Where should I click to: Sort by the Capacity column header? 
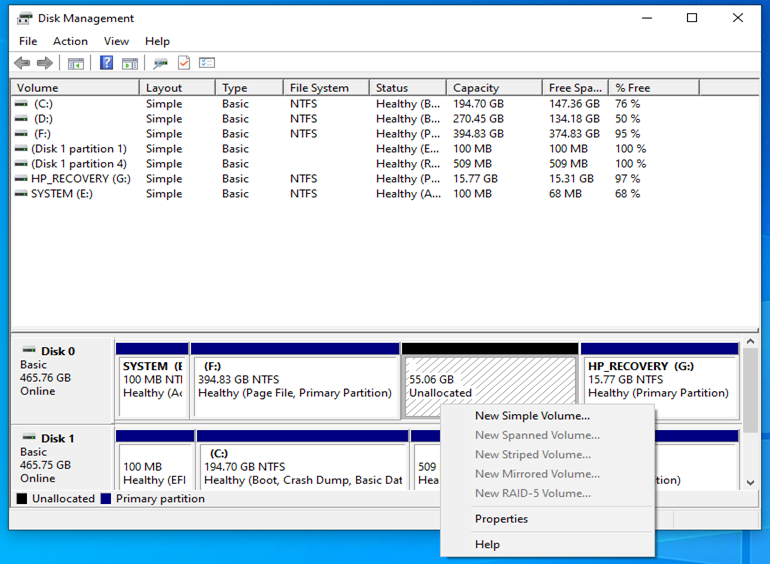[476, 88]
